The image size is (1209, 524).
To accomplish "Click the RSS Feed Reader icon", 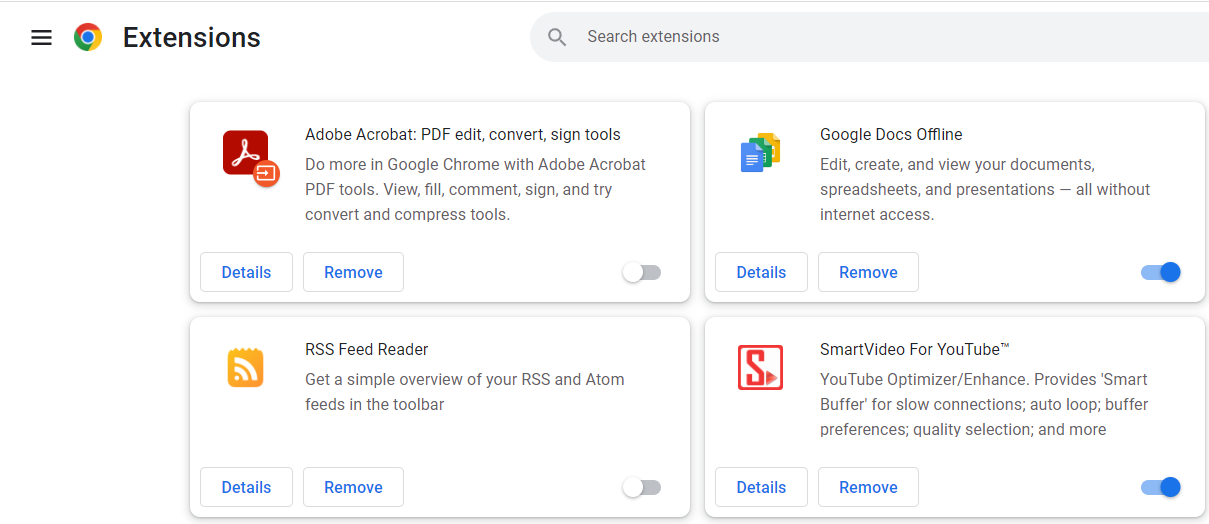I will pyautogui.click(x=245, y=368).
